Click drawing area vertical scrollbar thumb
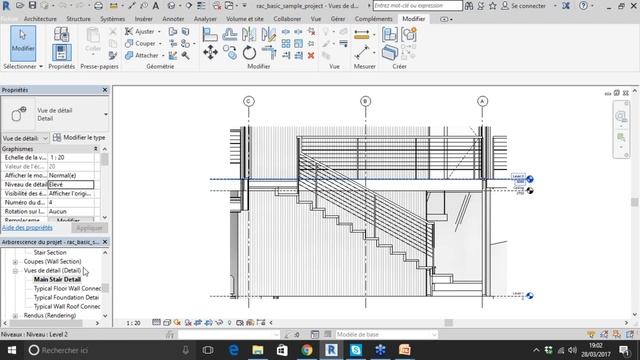Image resolution: width=640 pixels, height=360 pixels. [634, 202]
